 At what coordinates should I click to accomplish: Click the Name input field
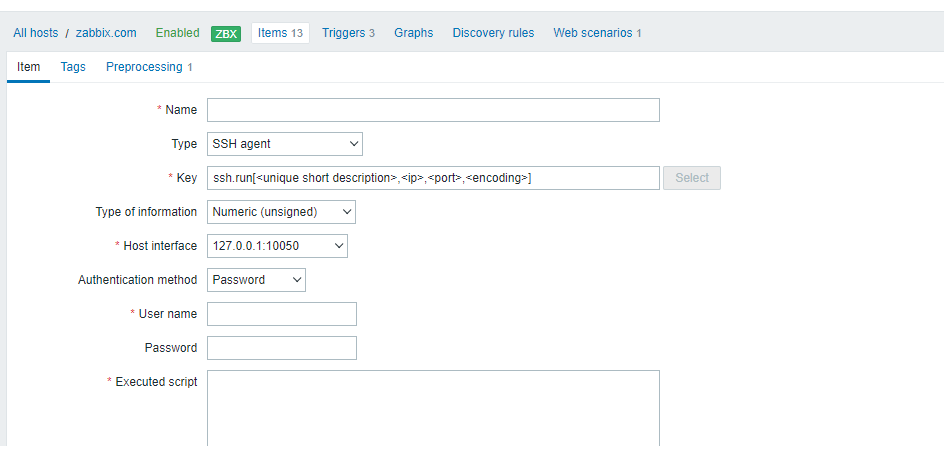(x=433, y=110)
